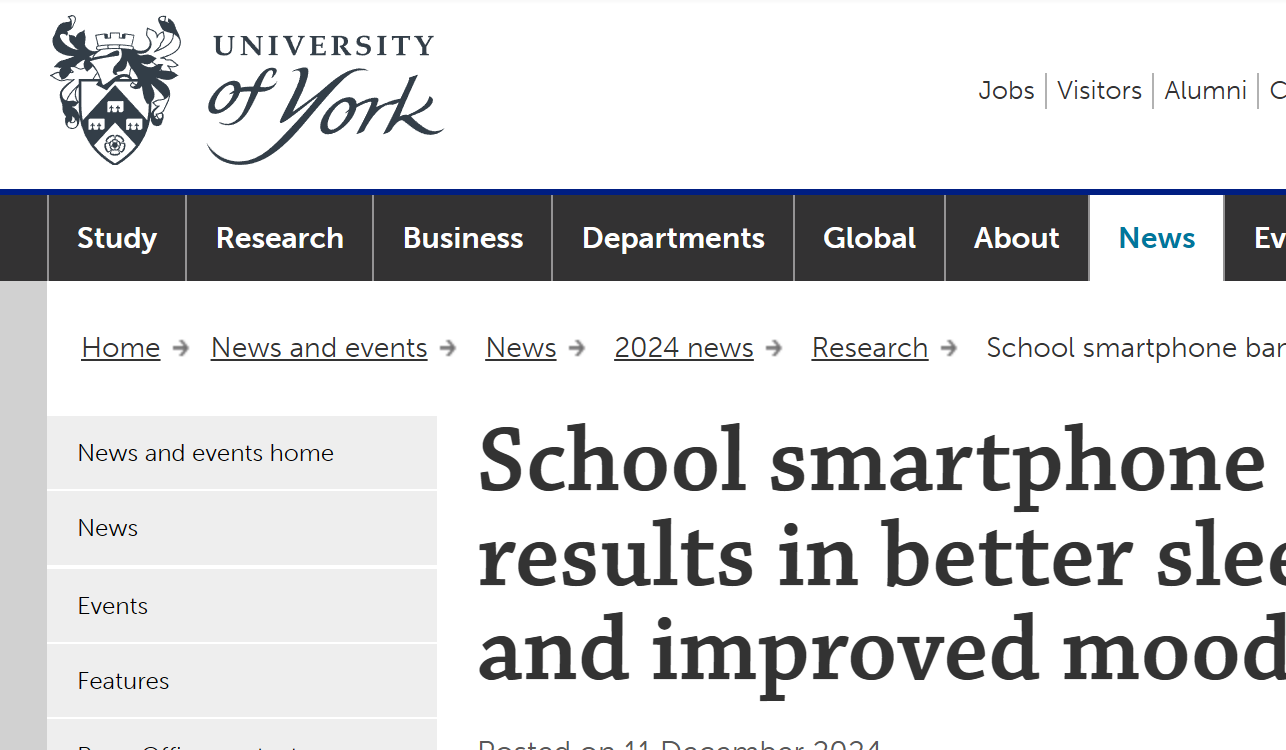This screenshot has height=750, width=1286.
Task: Go to the Alumni page
Action: coord(1205,90)
